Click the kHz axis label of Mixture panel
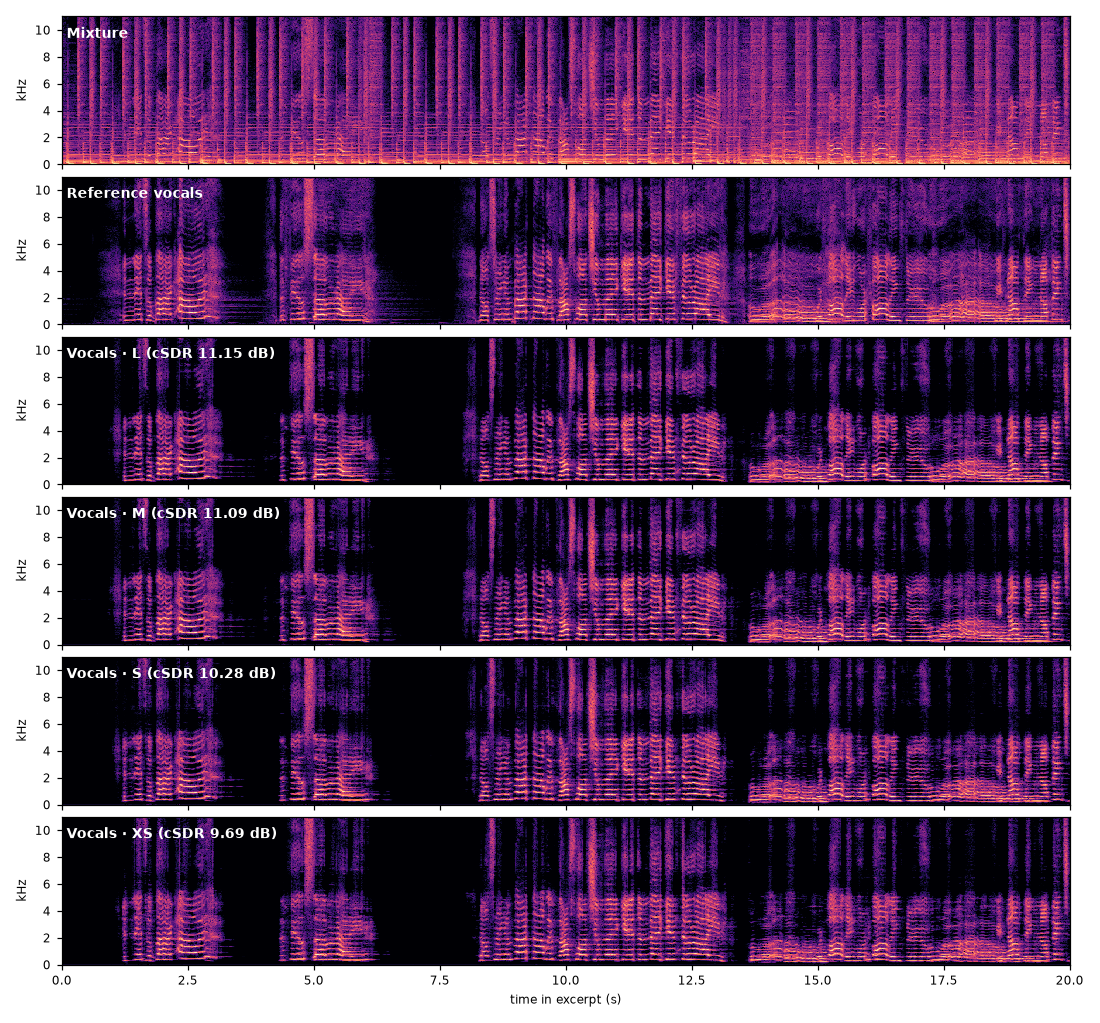 point(22,91)
